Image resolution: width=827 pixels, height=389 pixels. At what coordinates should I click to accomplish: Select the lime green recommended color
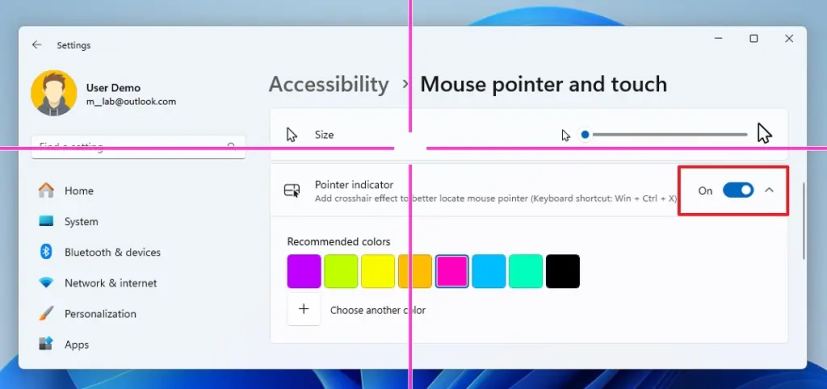[x=341, y=271]
